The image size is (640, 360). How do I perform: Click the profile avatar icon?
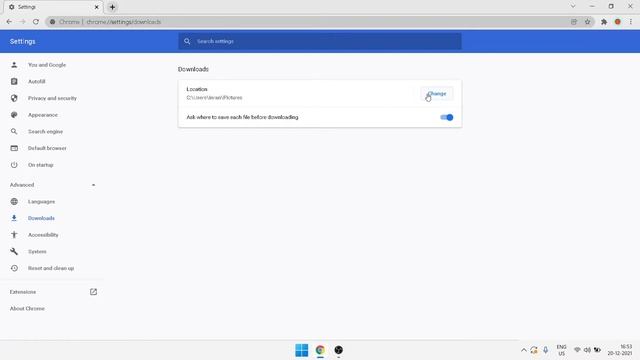click(x=618, y=22)
